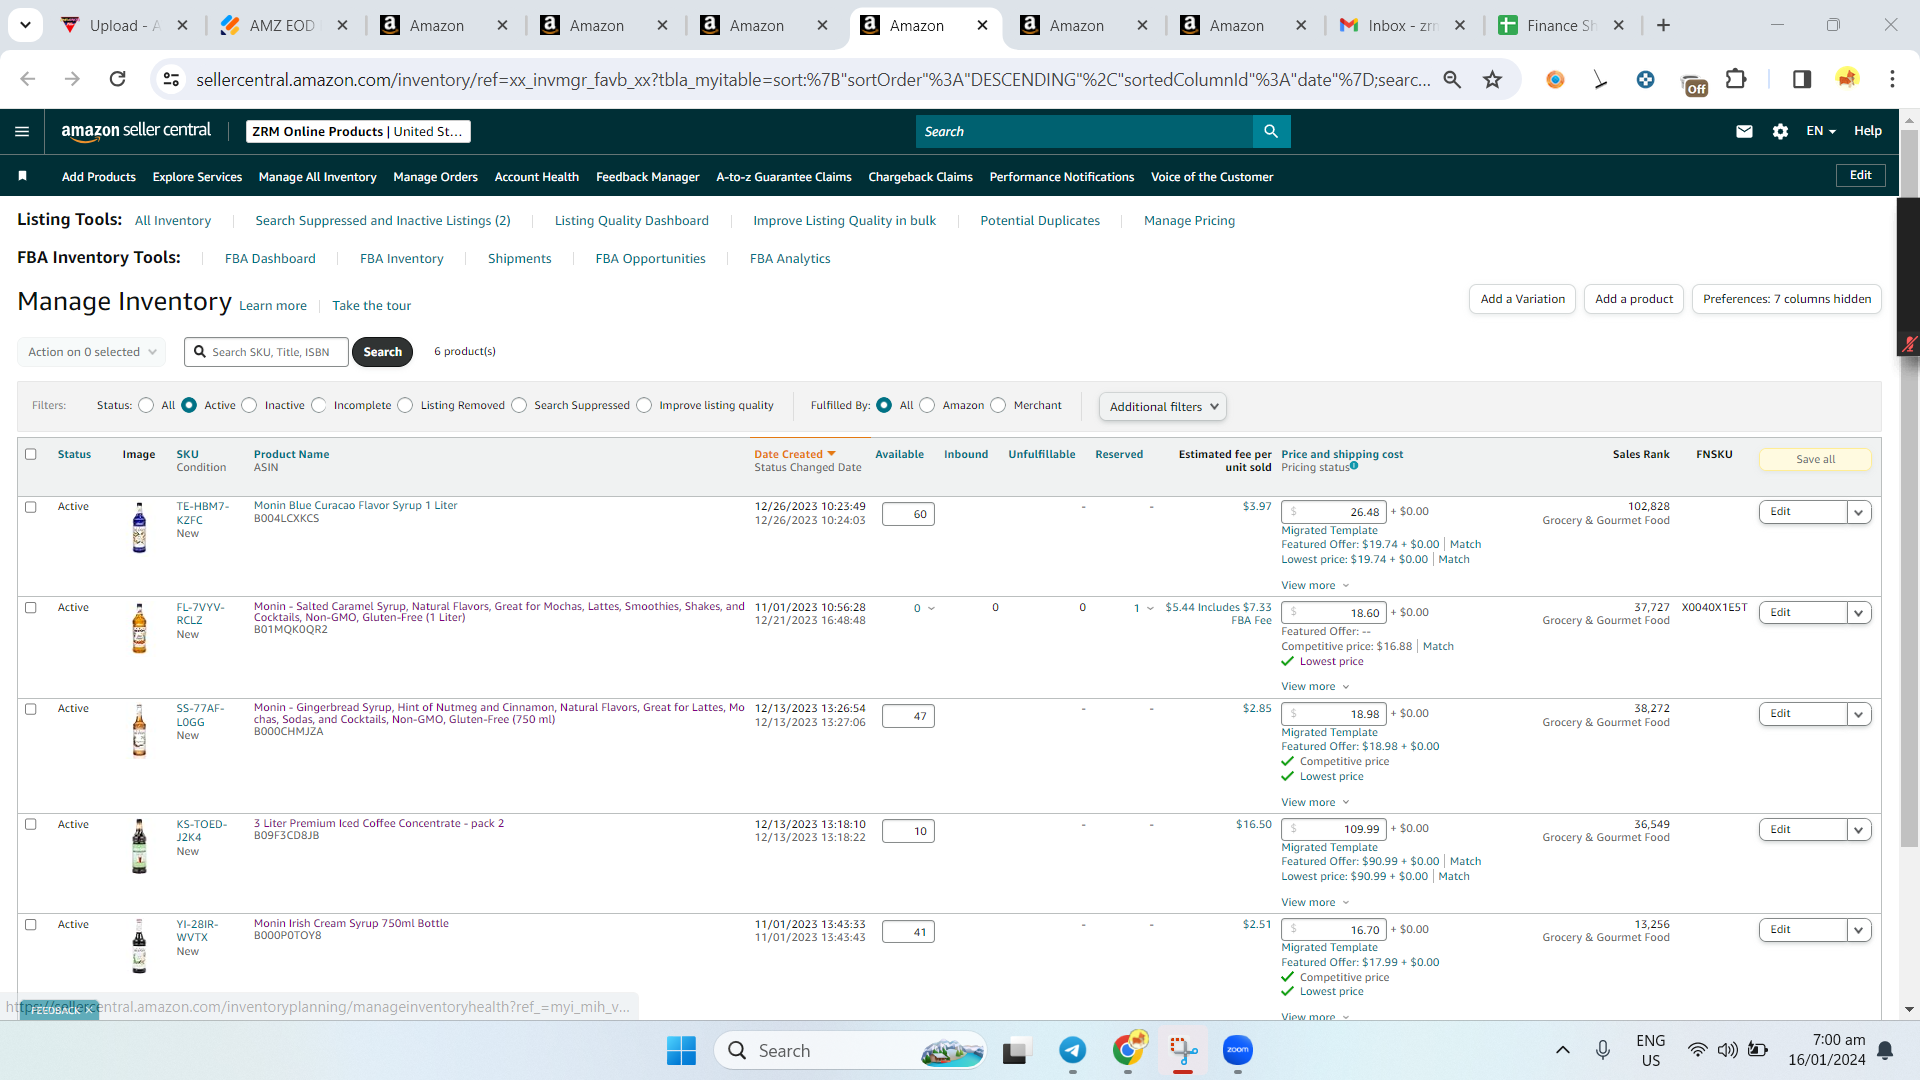Click the Add a Variation button

[1522, 299]
